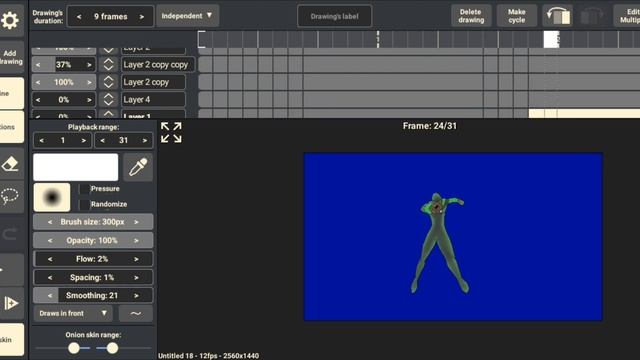Enable the Randomize checkbox
This screenshot has width=640, height=360.
[x=84, y=204]
